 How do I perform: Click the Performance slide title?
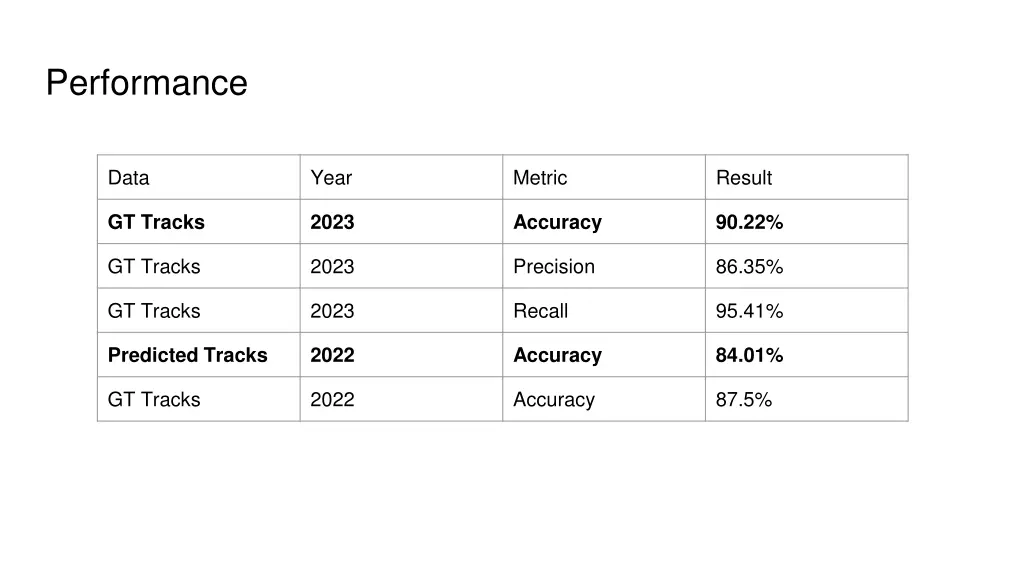pyautogui.click(x=146, y=83)
